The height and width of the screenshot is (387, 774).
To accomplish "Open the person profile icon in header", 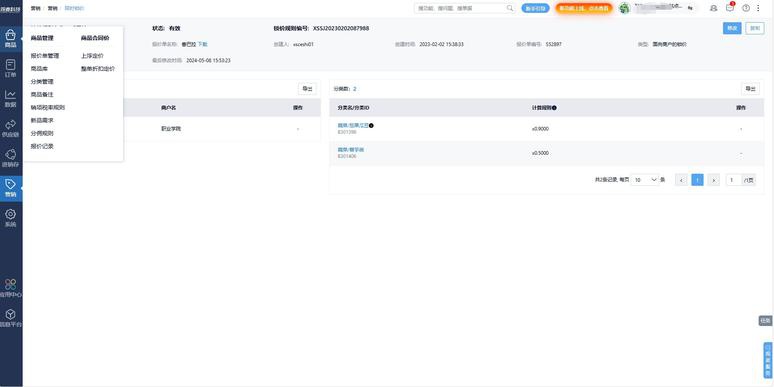I will tap(713, 8).
